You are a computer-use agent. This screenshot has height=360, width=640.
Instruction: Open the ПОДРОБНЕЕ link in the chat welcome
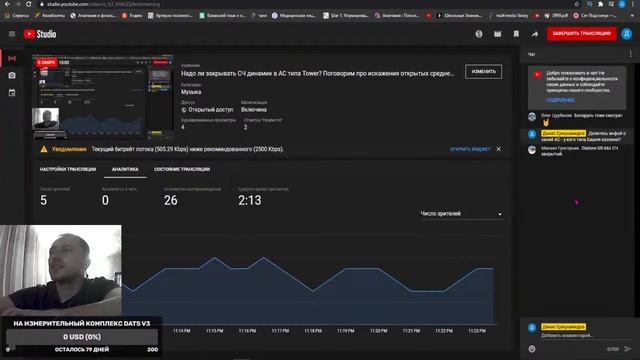click(560, 100)
